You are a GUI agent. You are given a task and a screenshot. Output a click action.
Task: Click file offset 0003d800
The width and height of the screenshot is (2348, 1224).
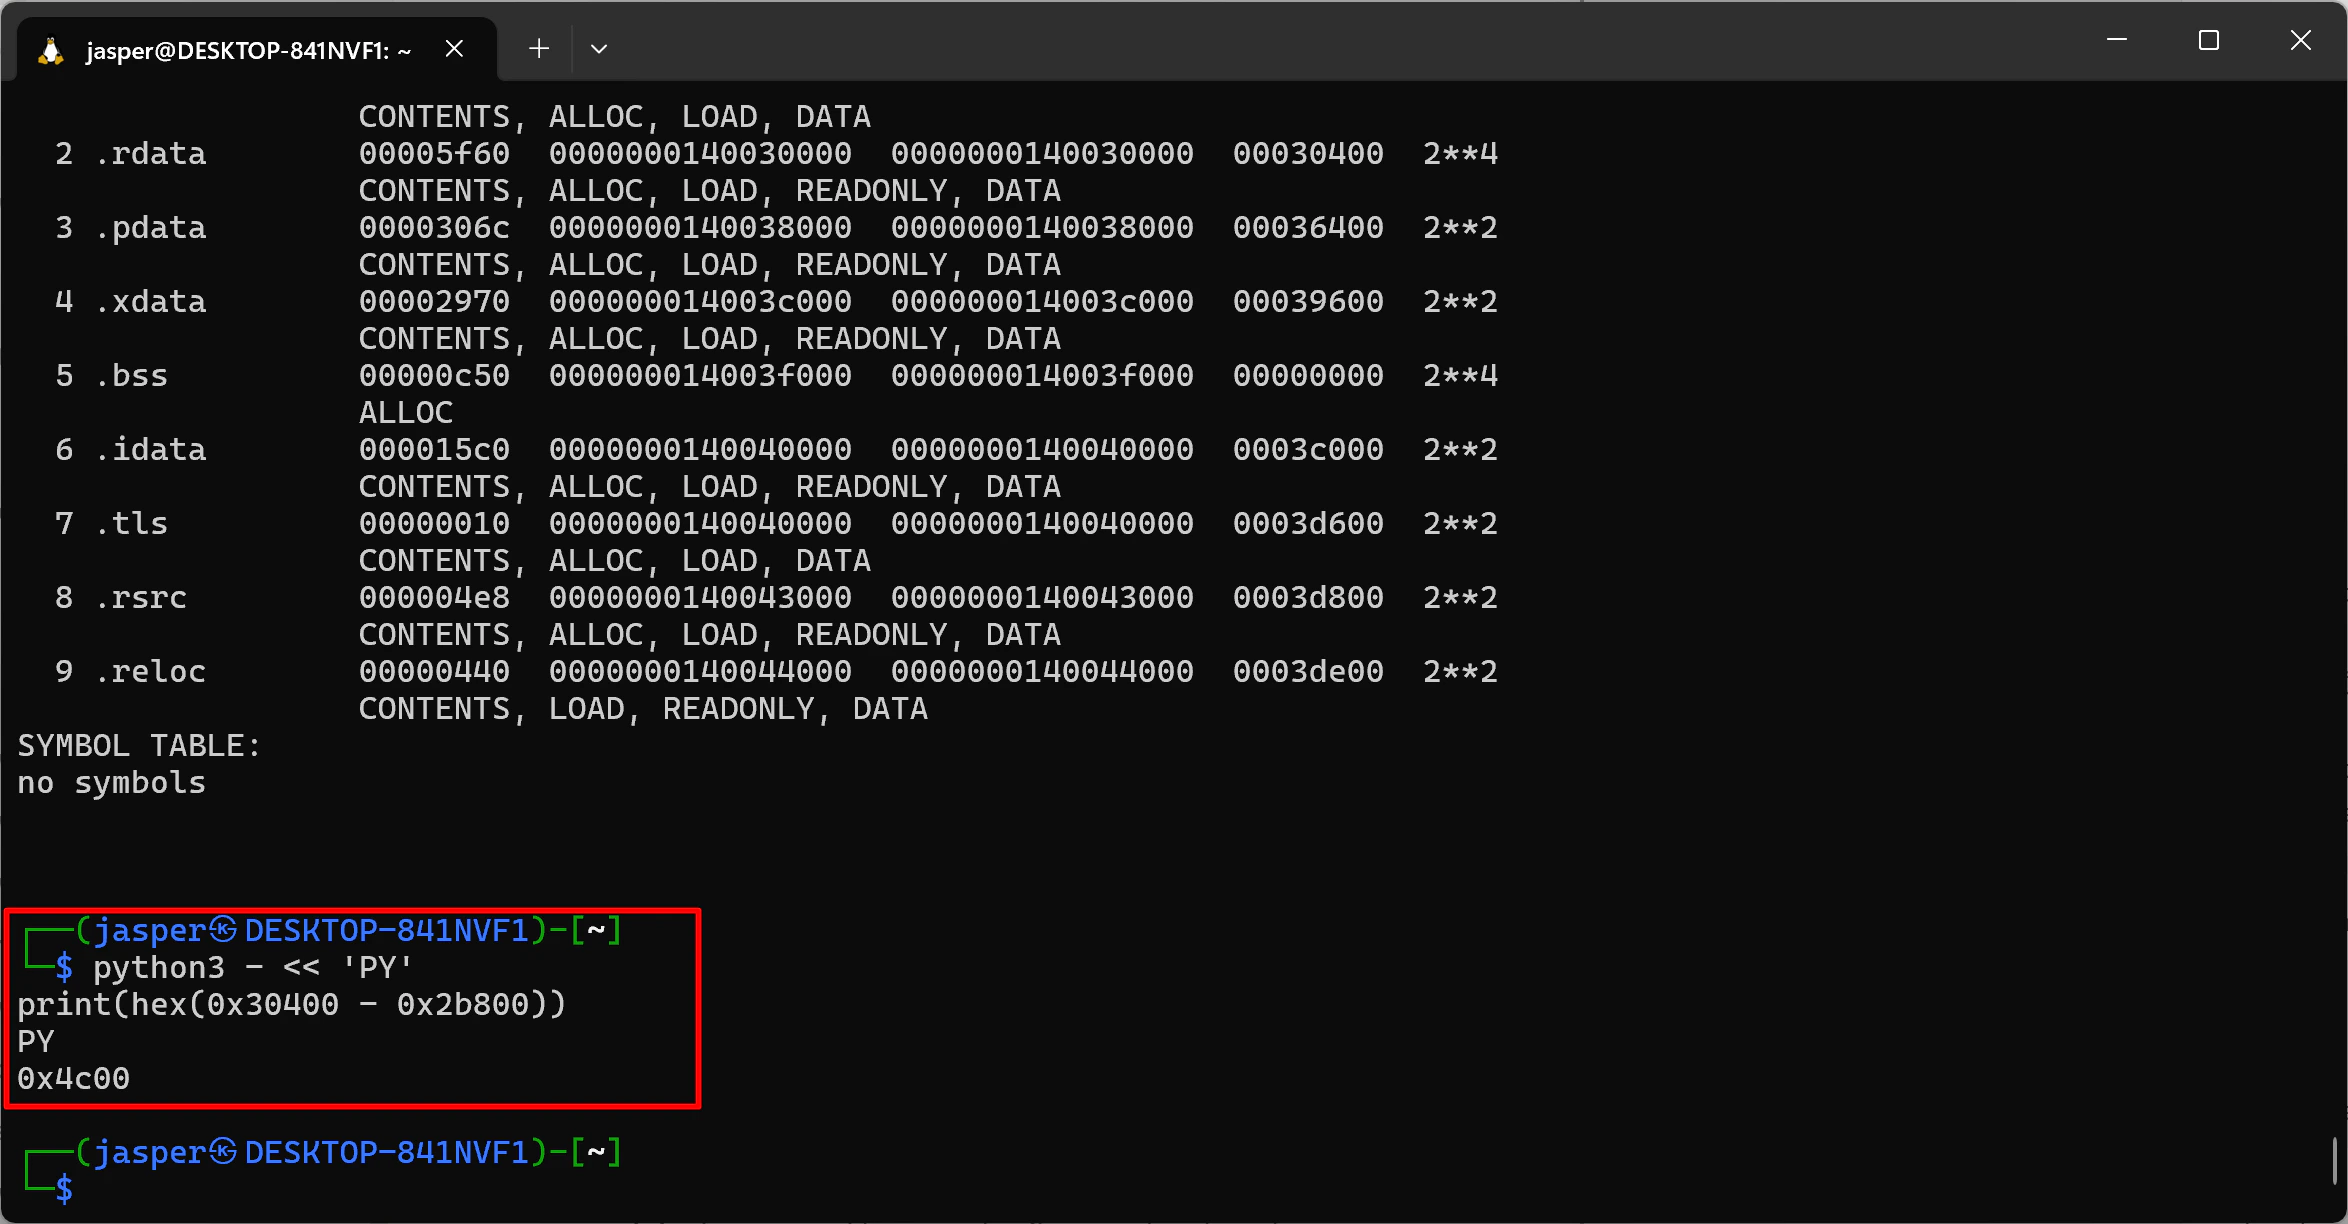pyautogui.click(x=1309, y=598)
